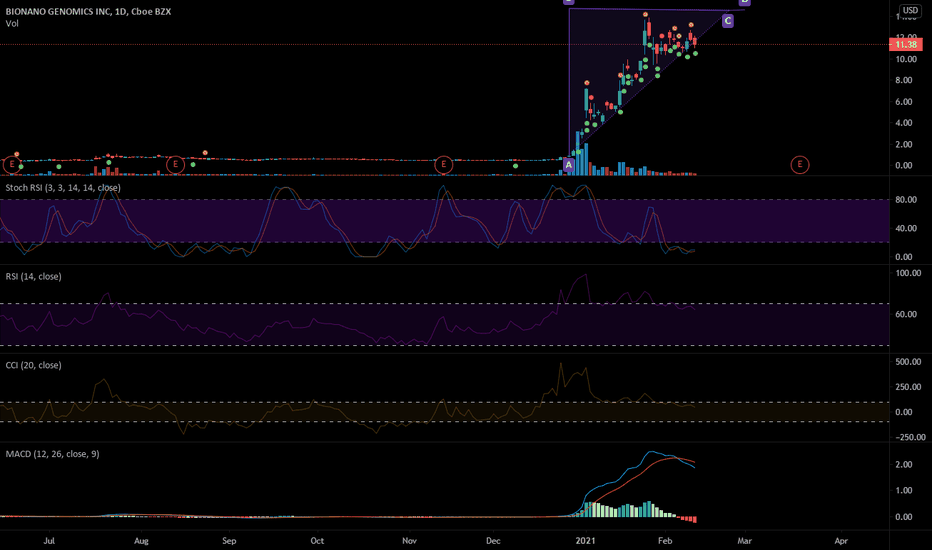Open the earnings marker E near early July
932x550 pixels.
[x=11, y=164]
